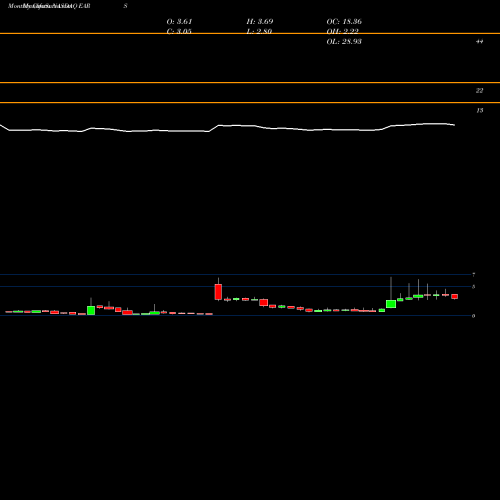
Task: Click the "0" price axis label
Action: 473,316
